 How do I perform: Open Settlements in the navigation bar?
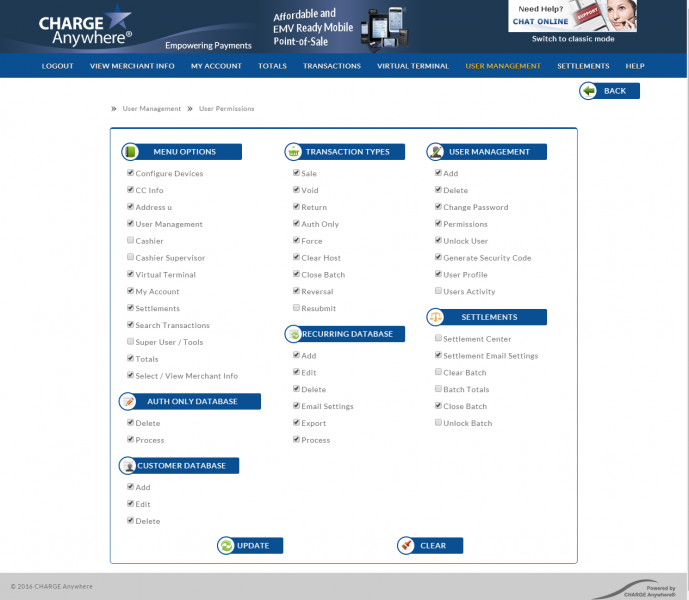583,66
